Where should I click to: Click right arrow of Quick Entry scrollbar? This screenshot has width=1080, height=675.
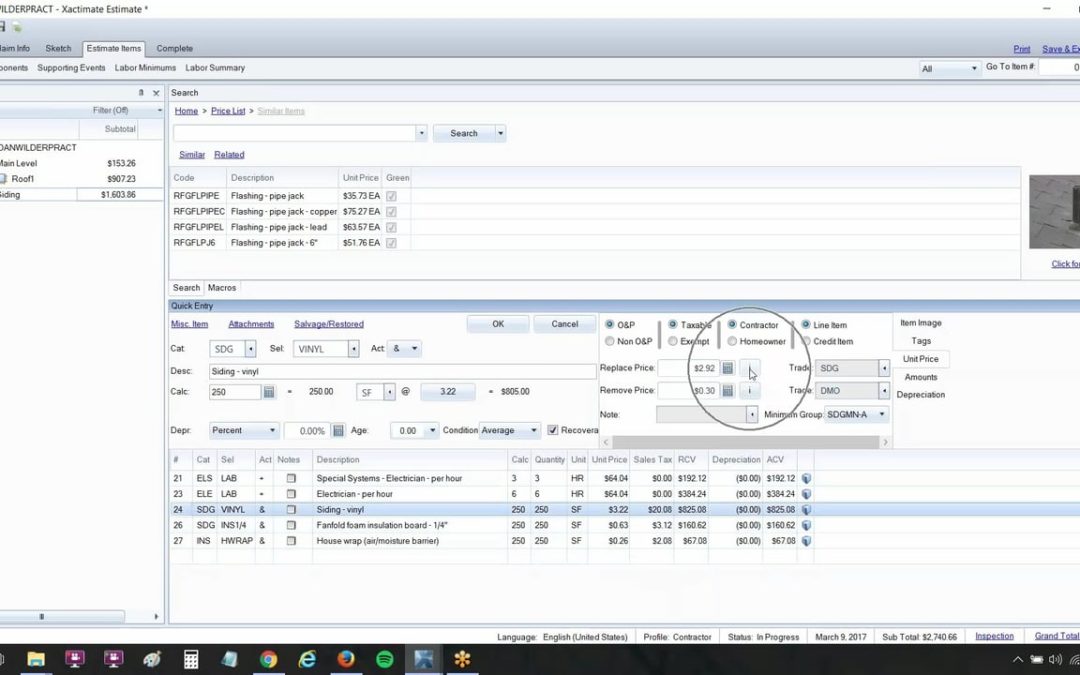[886, 442]
